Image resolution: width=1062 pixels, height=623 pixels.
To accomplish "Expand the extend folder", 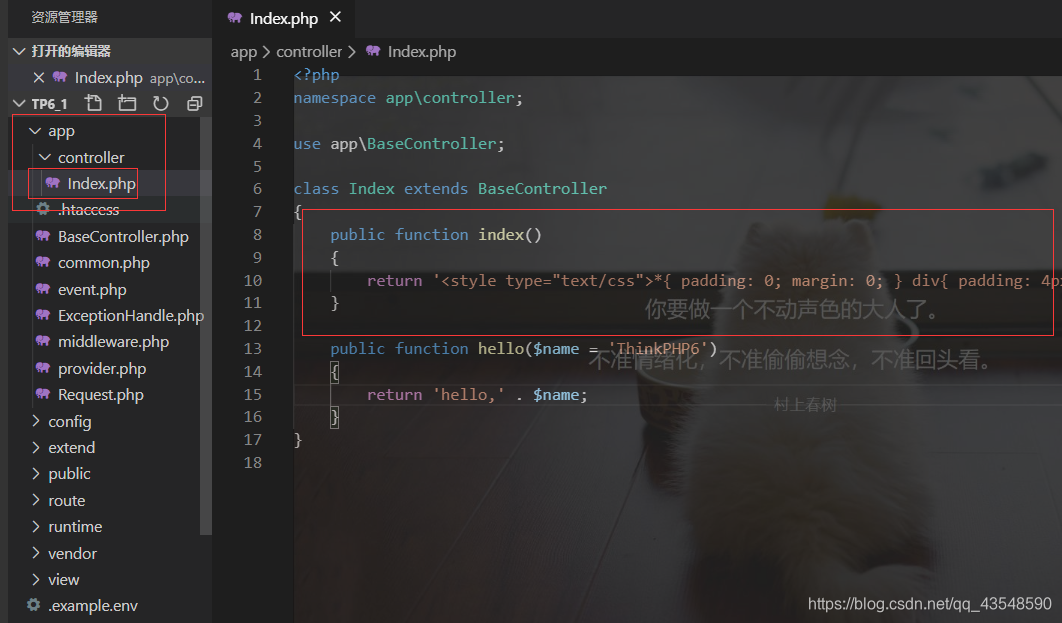I will 36,447.
